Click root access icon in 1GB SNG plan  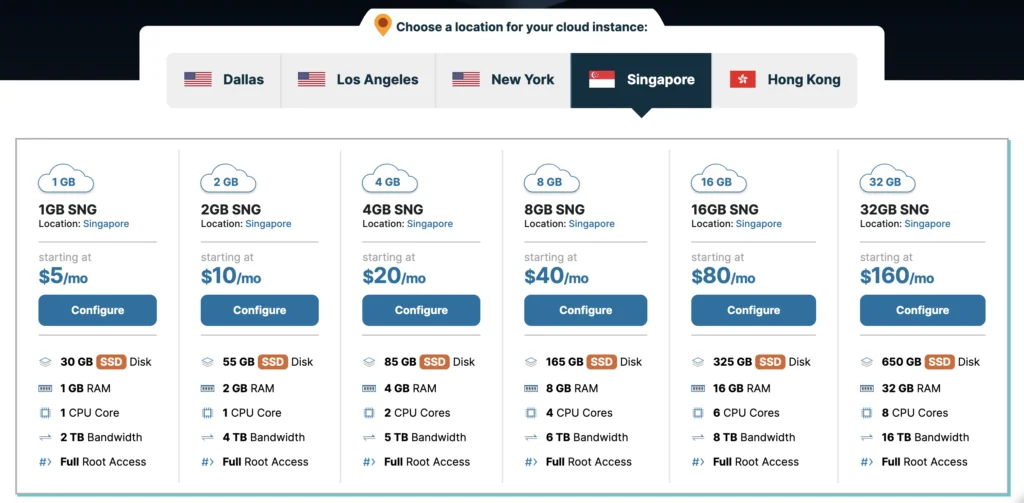(45, 462)
